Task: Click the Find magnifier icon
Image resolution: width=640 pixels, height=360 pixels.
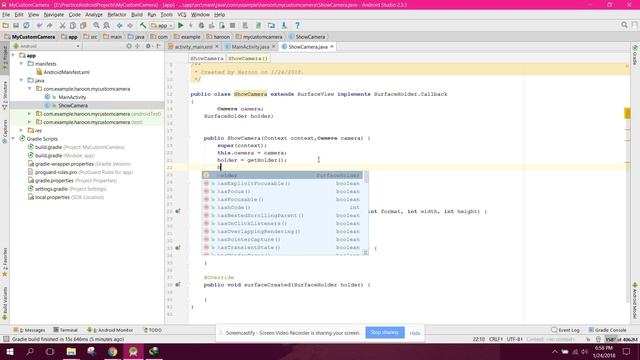Action: pyautogui.click(x=96, y=25)
